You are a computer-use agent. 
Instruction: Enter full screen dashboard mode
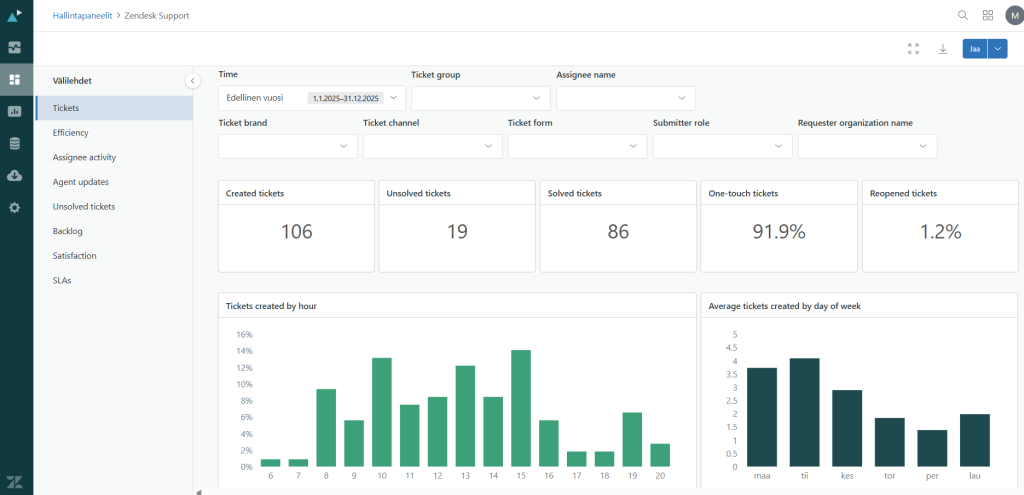click(913, 48)
